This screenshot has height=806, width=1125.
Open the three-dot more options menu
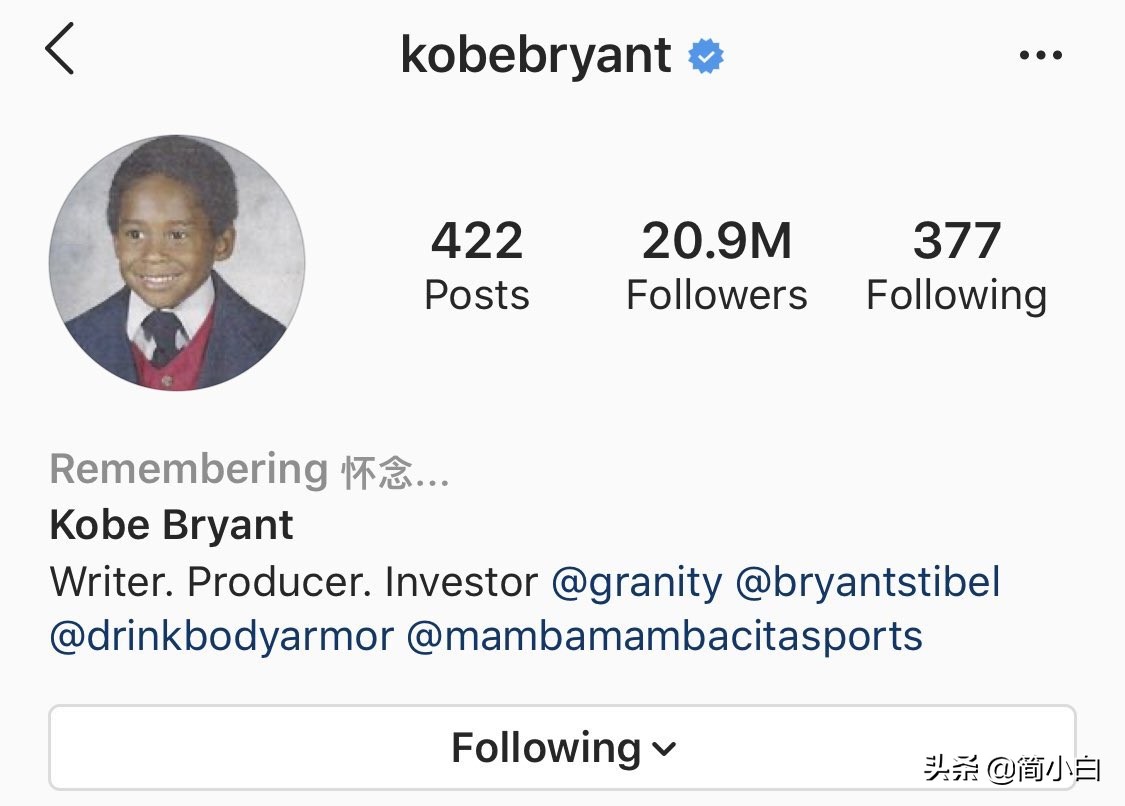1040,55
